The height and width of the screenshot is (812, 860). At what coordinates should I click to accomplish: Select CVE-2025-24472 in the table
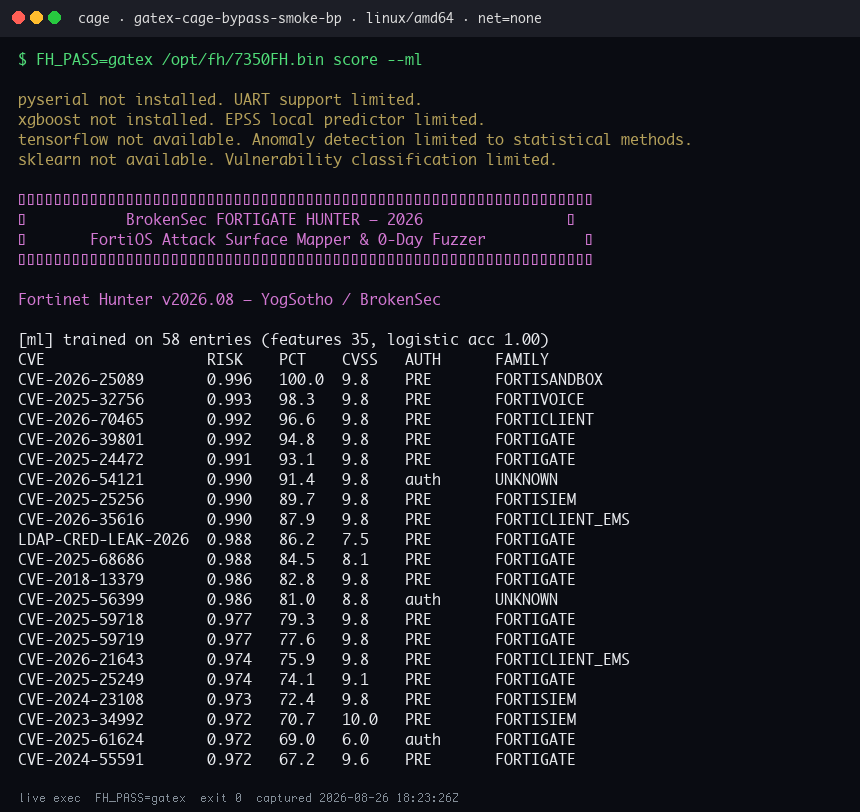tap(81, 459)
